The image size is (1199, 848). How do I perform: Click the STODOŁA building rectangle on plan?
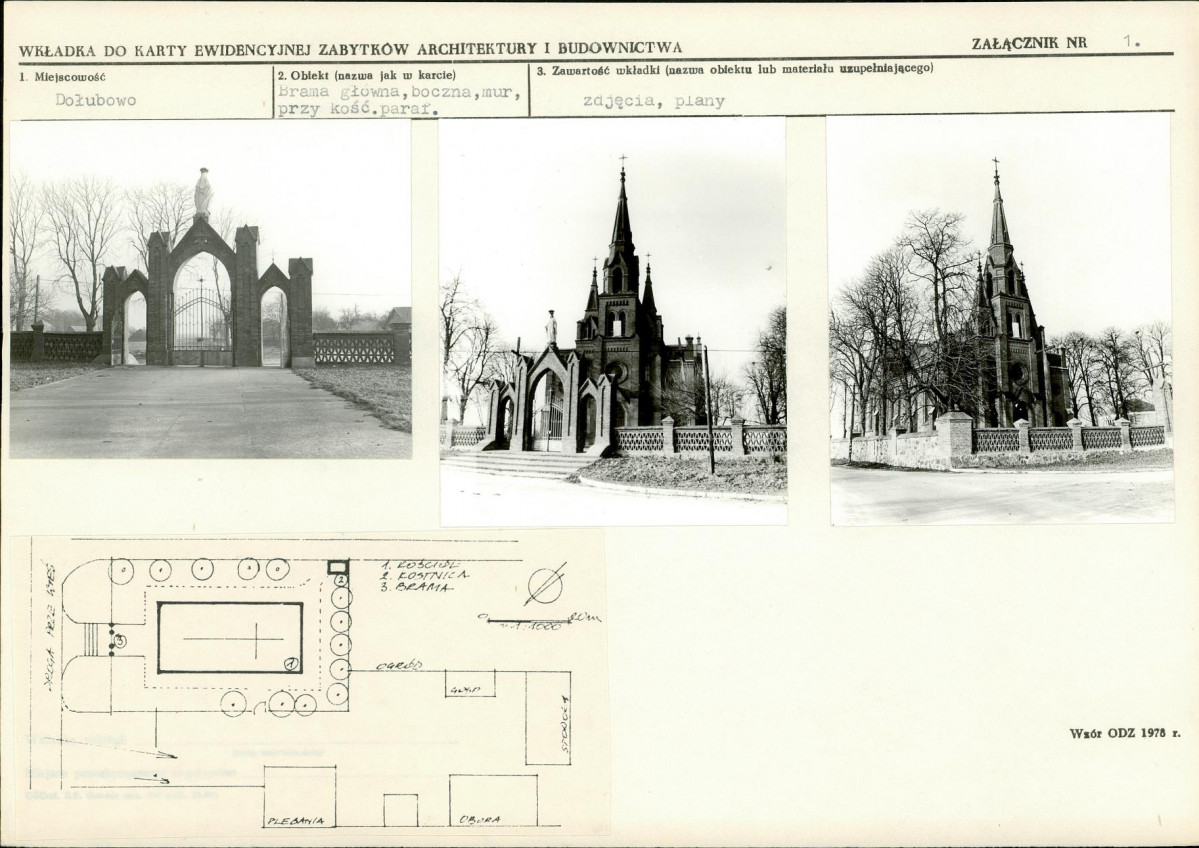point(548,717)
